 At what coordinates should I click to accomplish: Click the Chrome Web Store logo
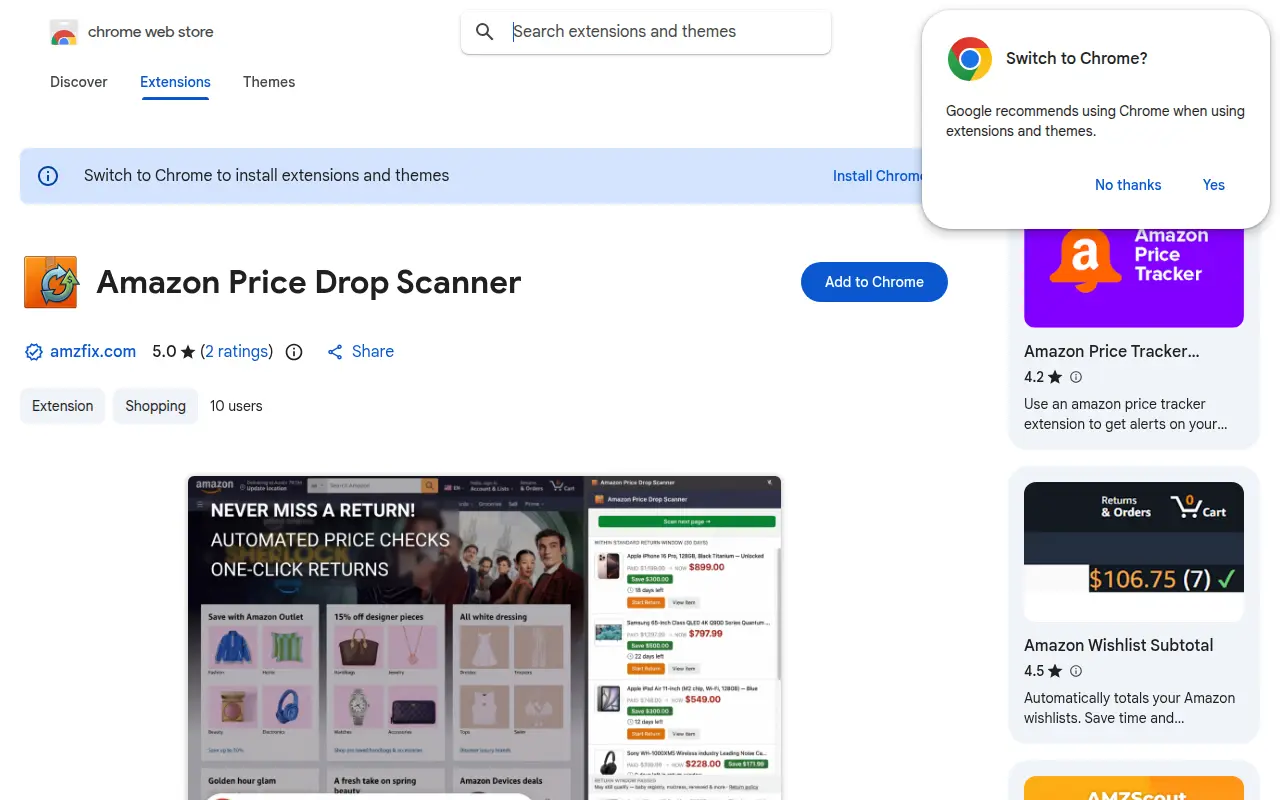coord(64,33)
